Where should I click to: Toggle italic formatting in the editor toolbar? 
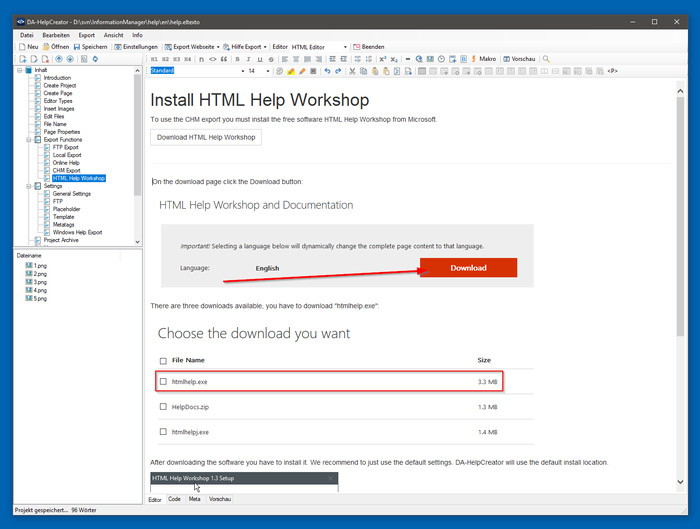[x=249, y=59]
